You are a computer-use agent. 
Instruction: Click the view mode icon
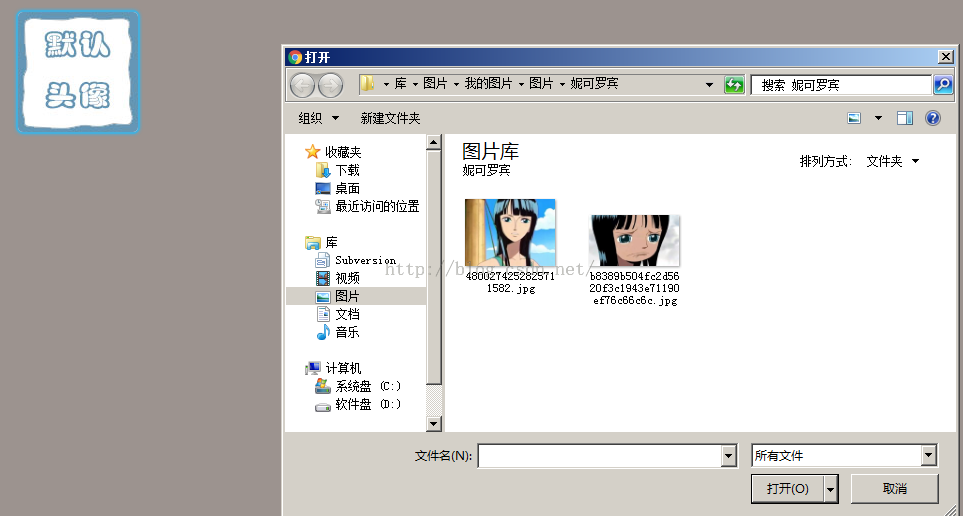854,118
